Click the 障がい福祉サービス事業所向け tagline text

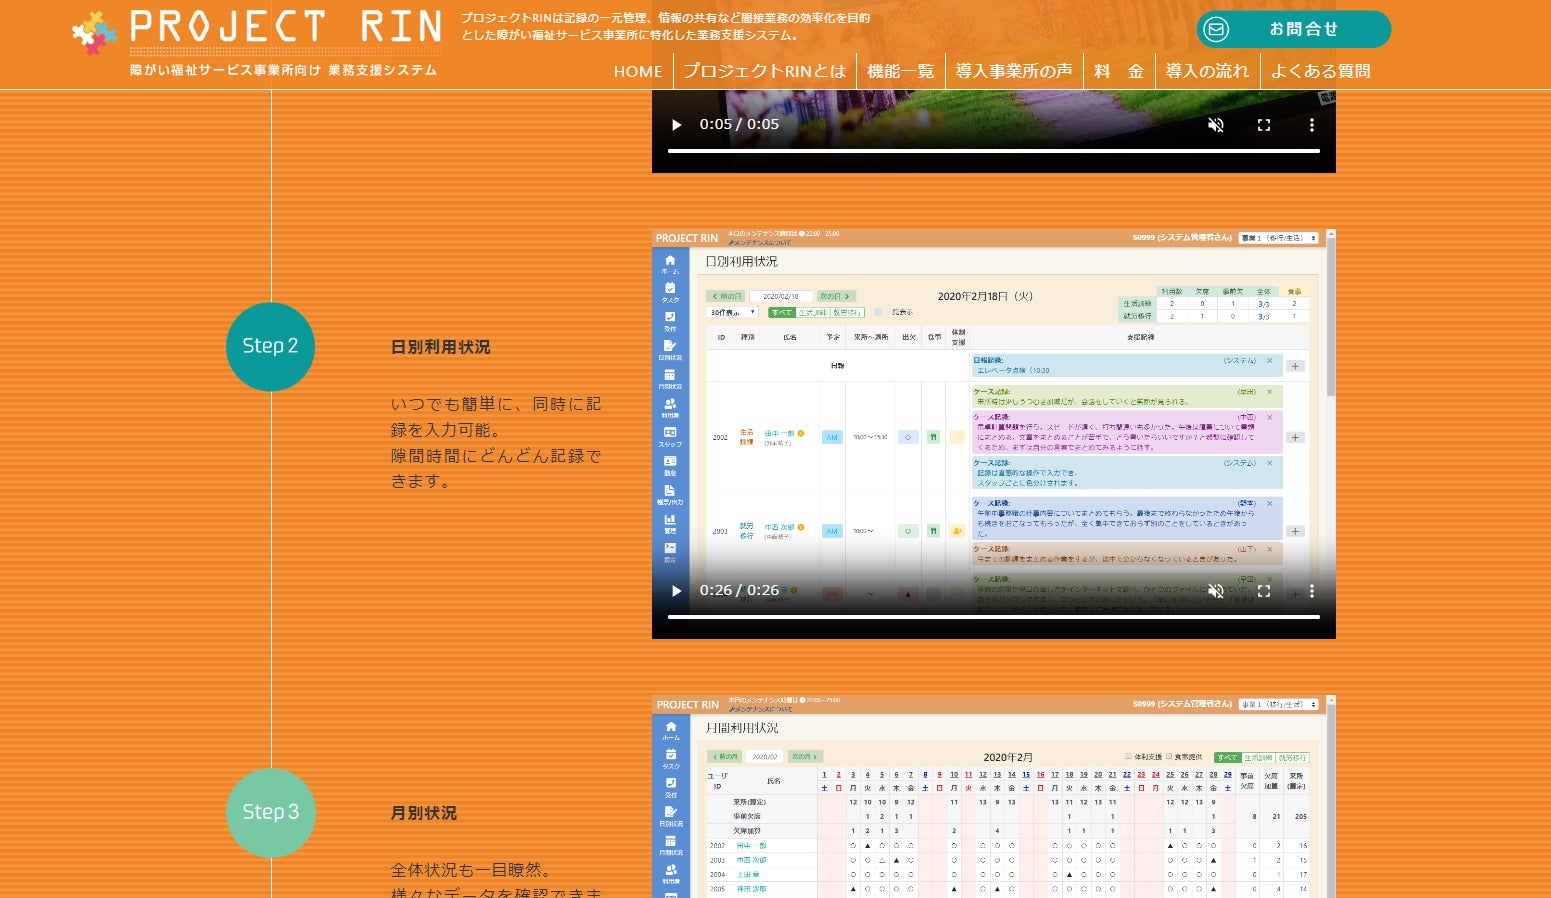tap(225, 70)
